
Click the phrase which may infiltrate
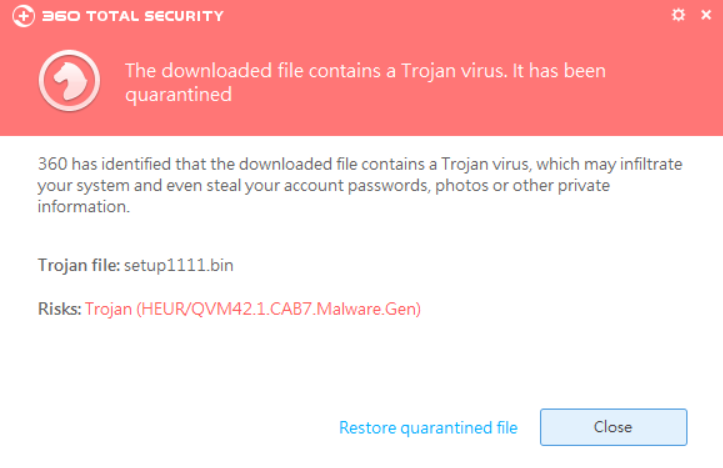609,164
